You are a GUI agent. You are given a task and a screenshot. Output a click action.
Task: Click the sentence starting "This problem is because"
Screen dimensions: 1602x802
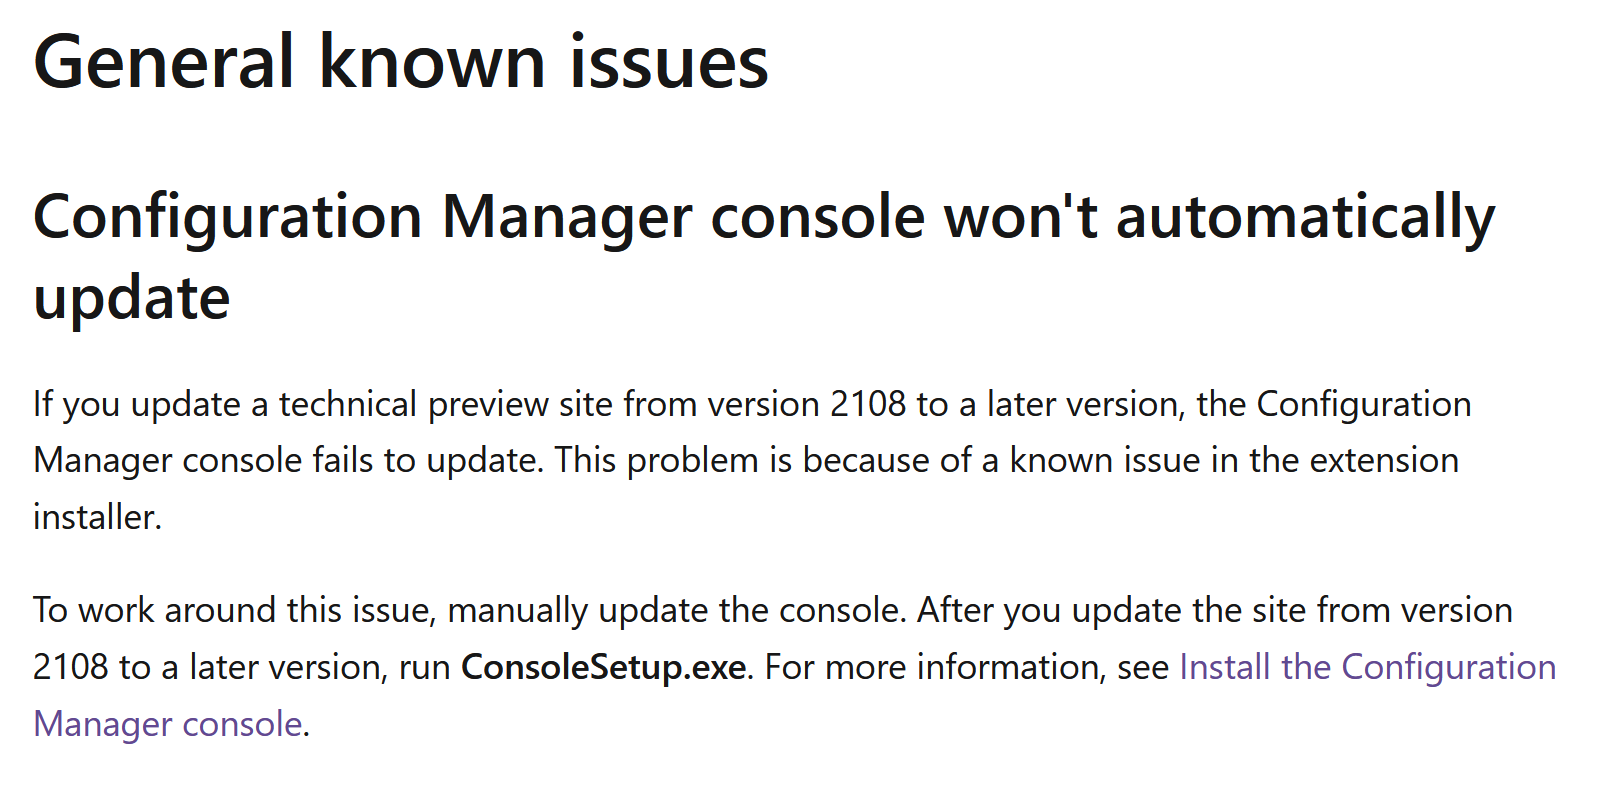click(x=1007, y=460)
